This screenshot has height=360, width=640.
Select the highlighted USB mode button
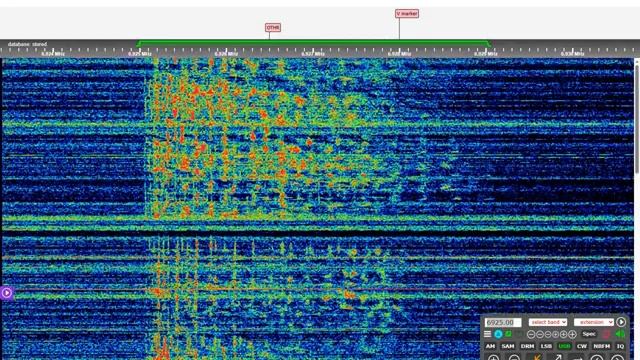pyautogui.click(x=564, y=346)
